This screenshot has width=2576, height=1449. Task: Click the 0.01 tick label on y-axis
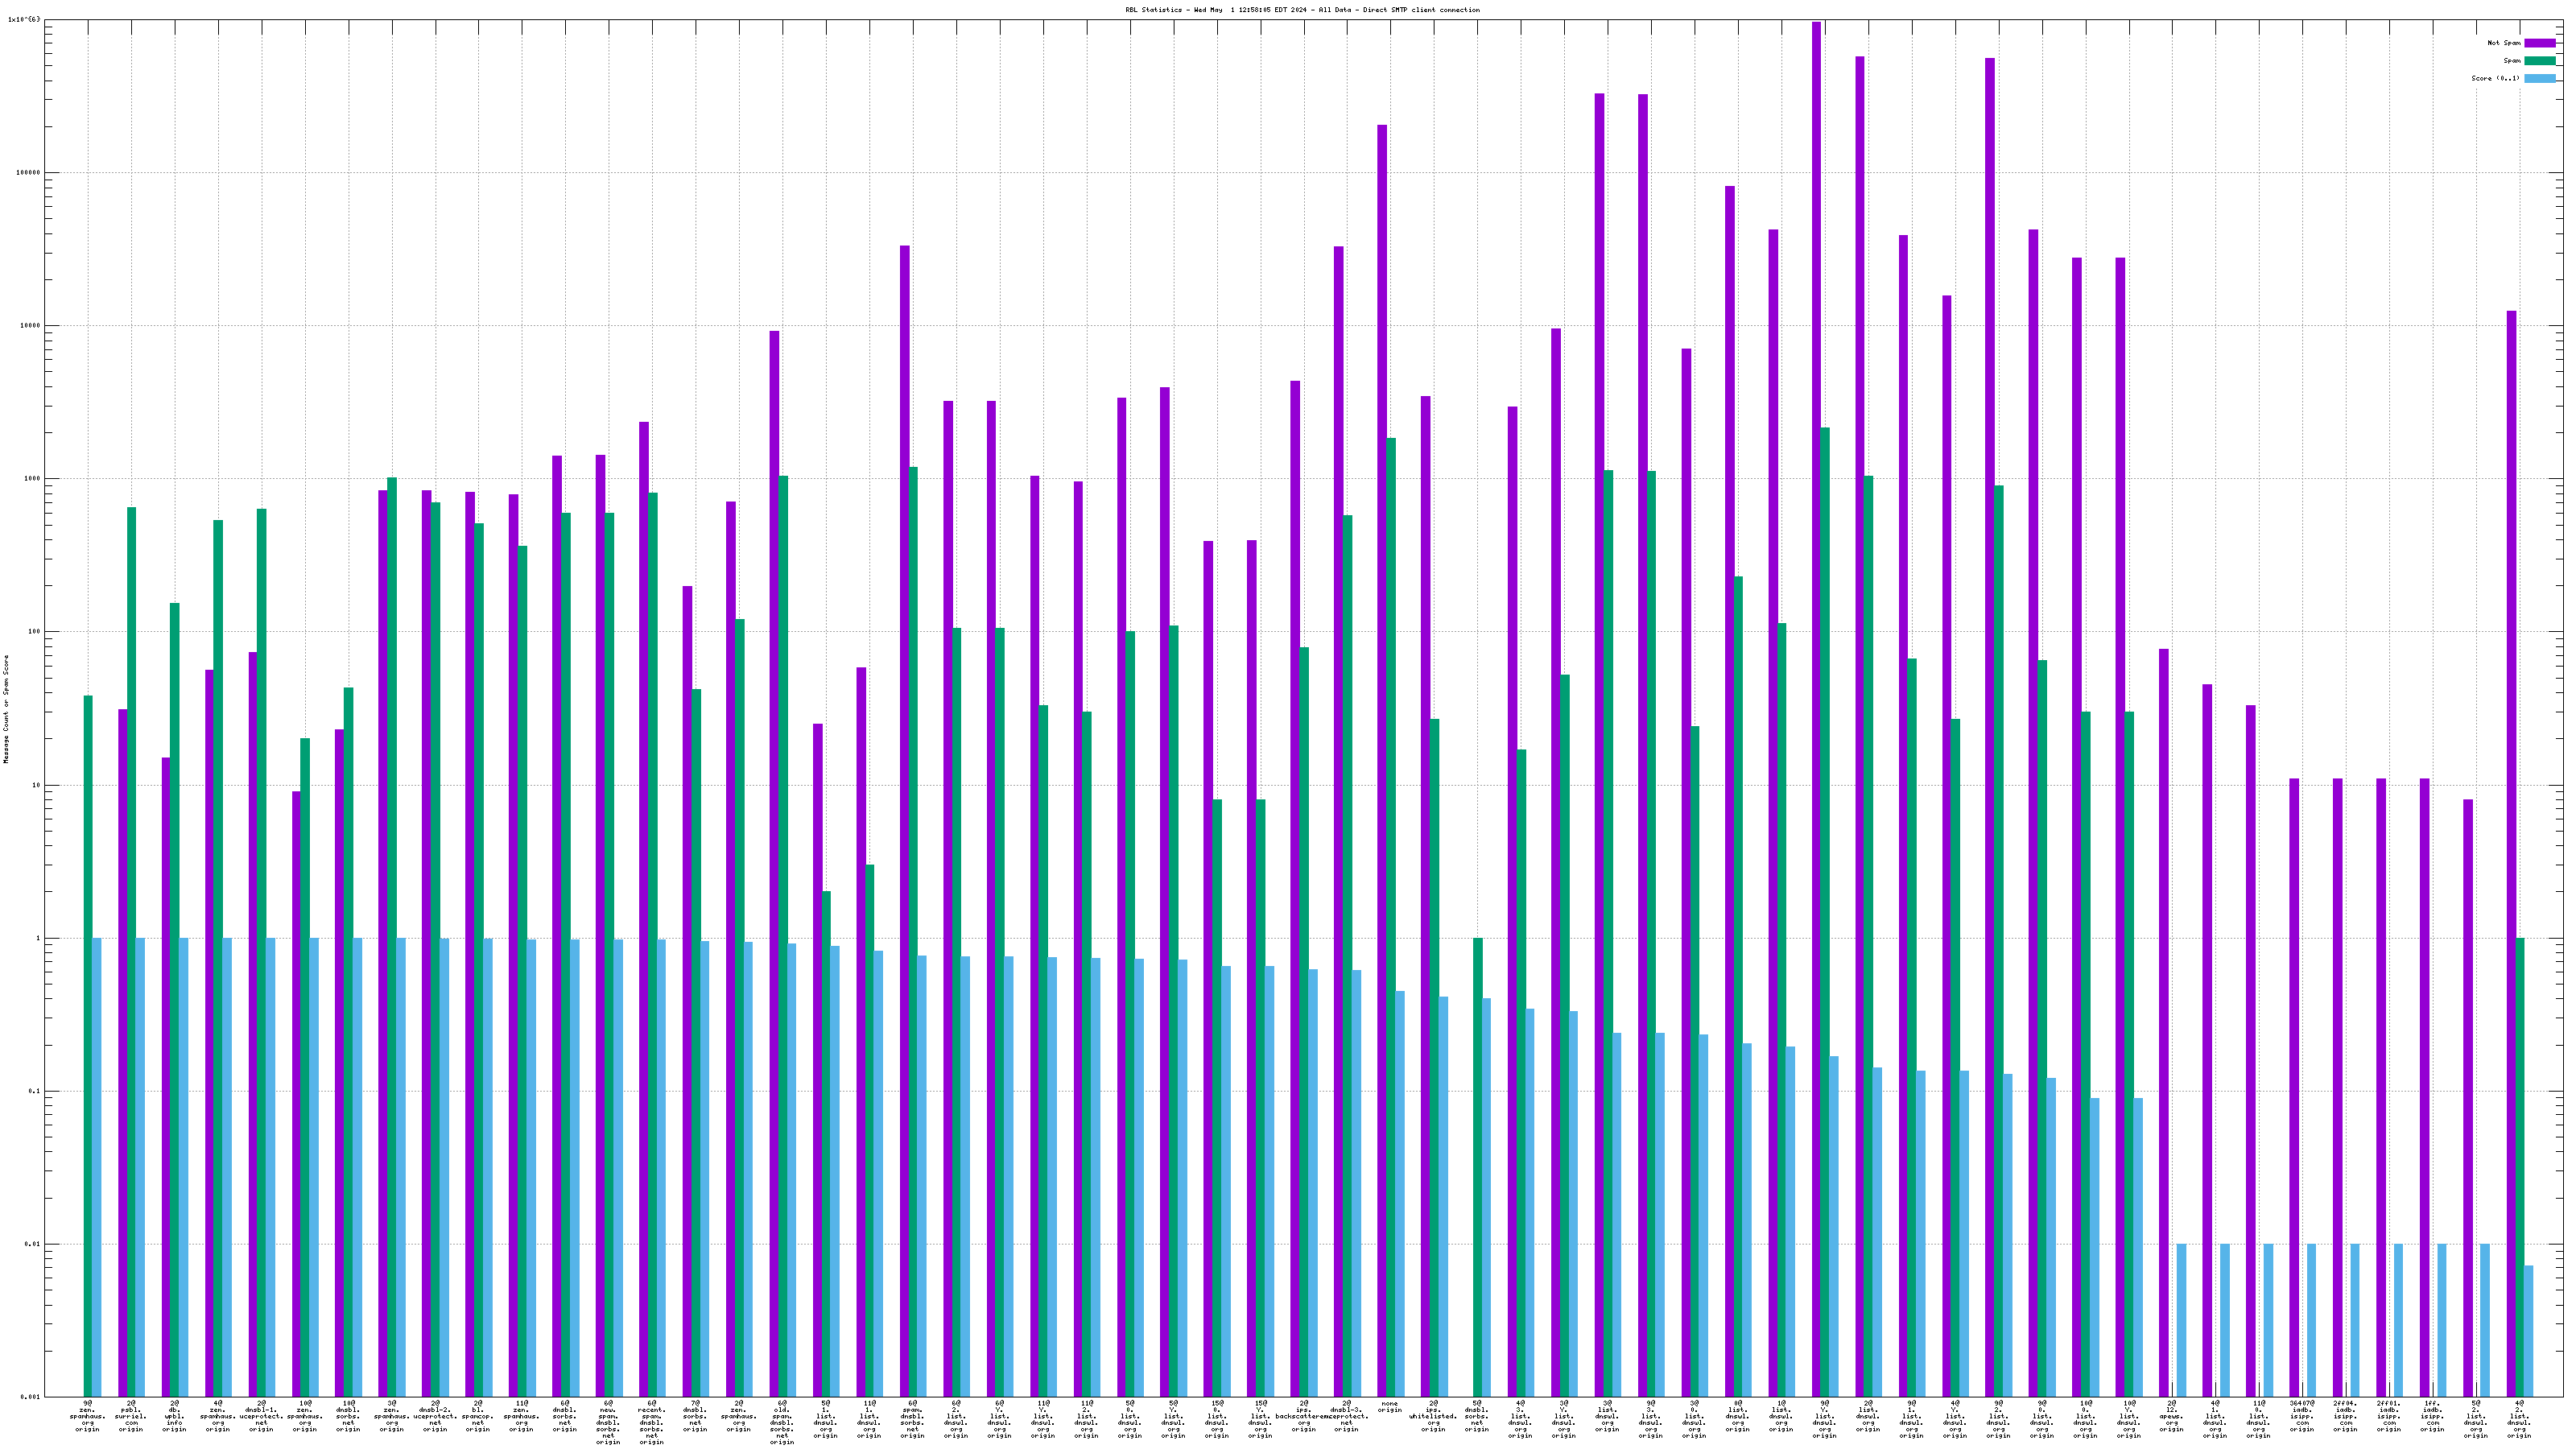[34, 1245]
